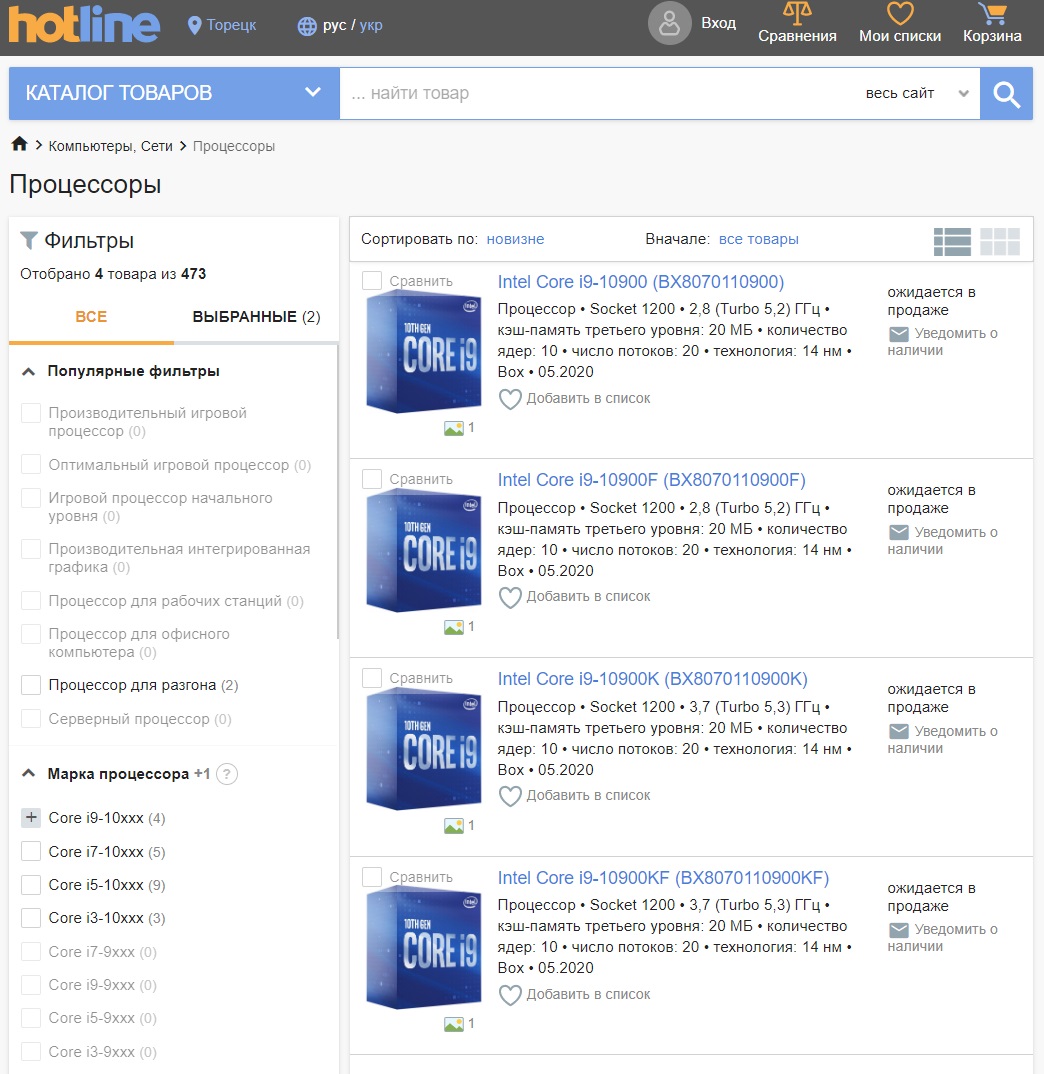This screenshot has height=1074, width=1044.
Task: Switch to grid view layout icon
Action: click(x=1000, y=242)
